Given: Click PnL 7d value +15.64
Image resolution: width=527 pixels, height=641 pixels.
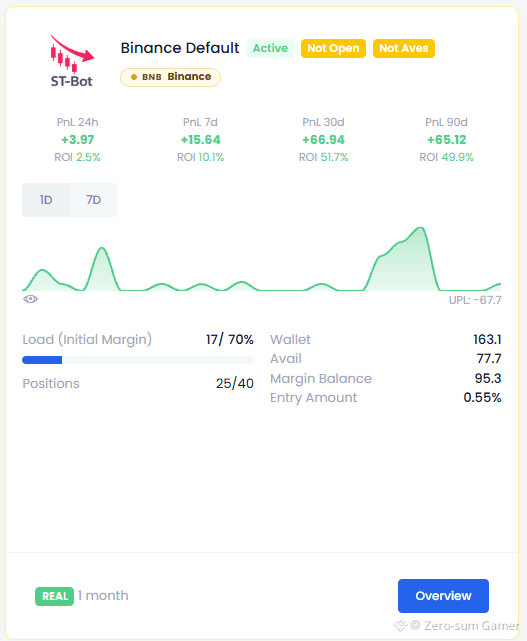Looking at the screenshot, I should 200,140.
